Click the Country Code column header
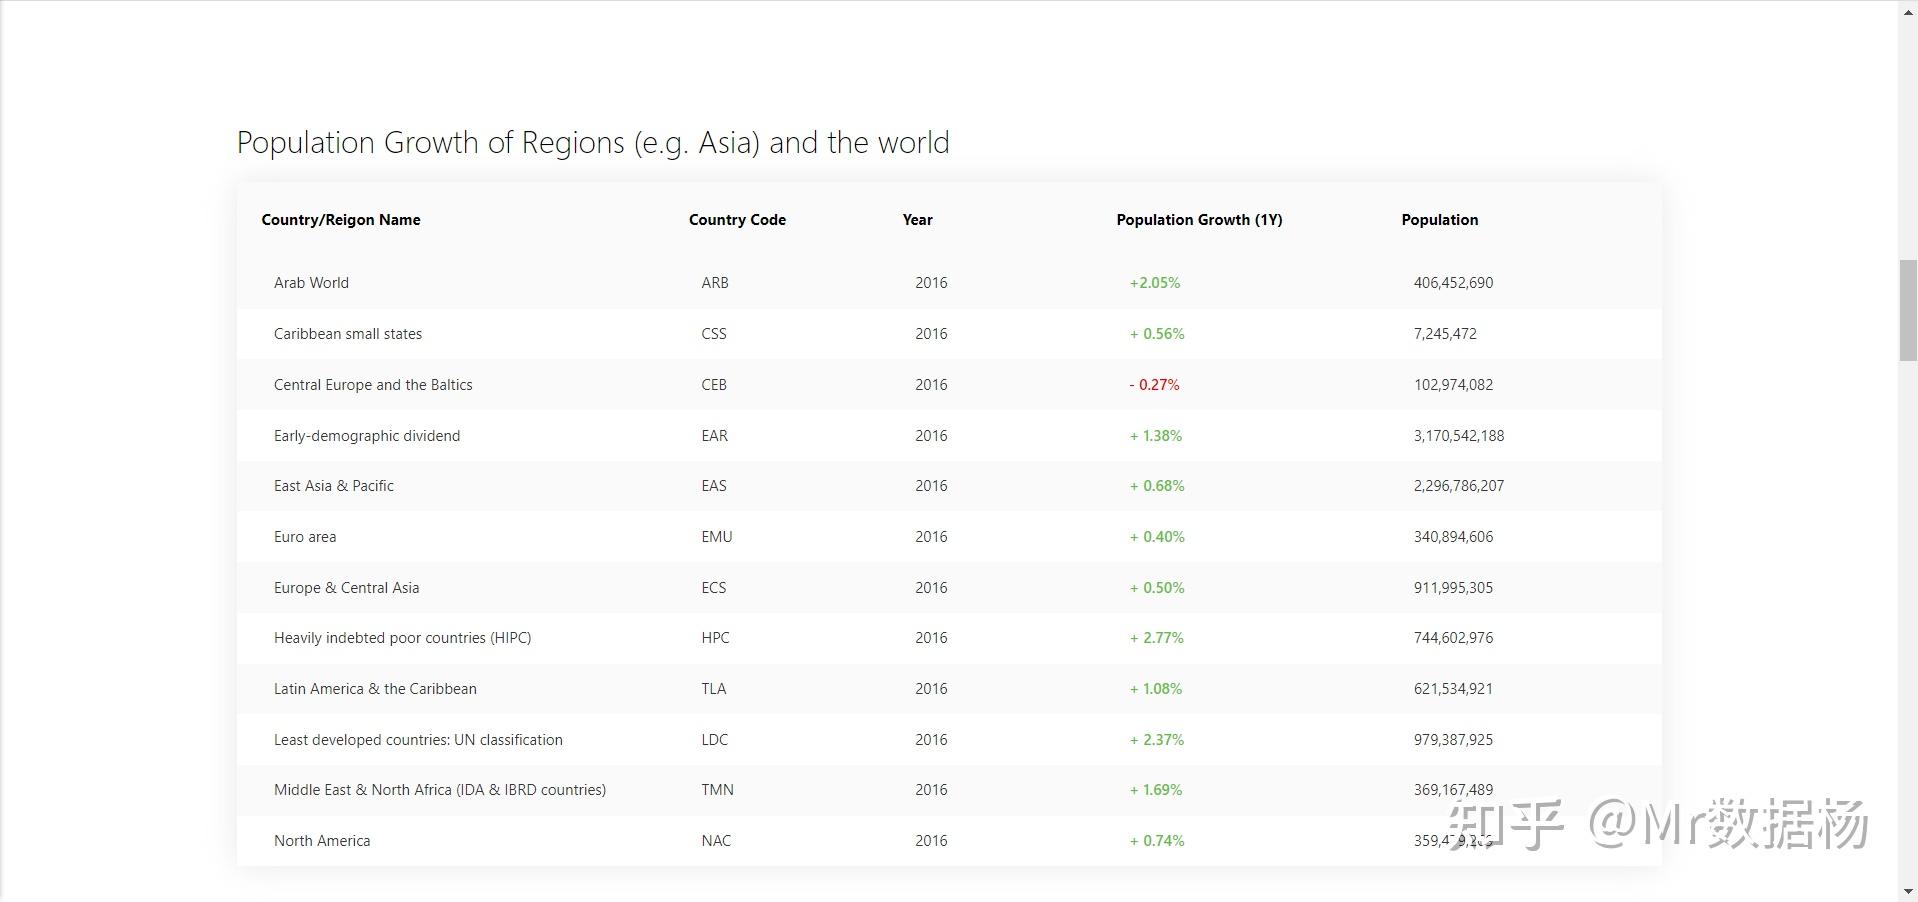Screen dimensions: 1918x902 pos(737,220)
